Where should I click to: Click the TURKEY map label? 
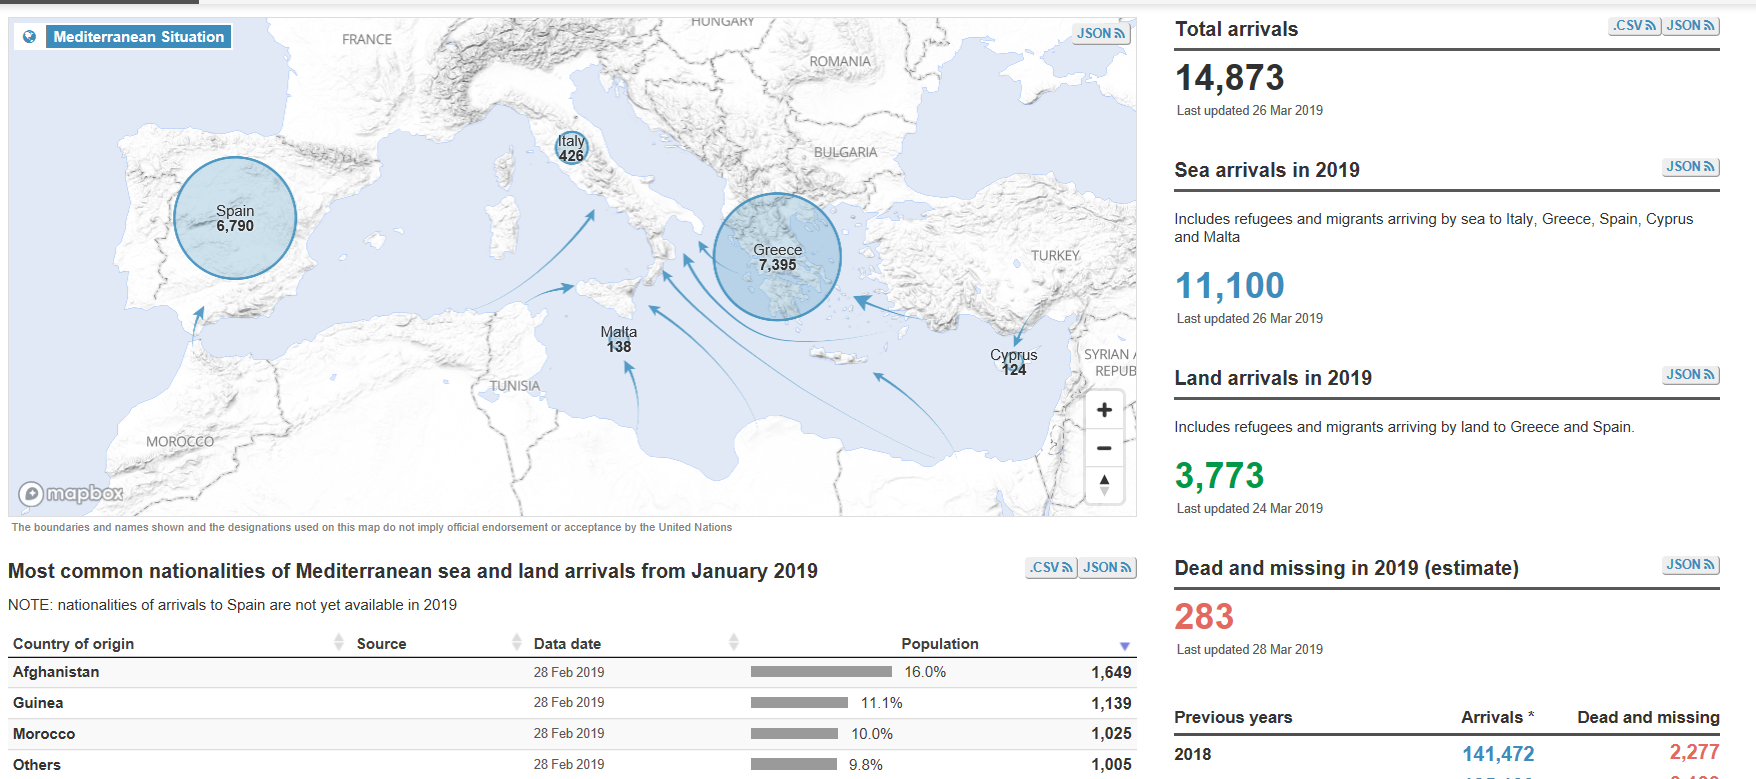[1055, 256]
